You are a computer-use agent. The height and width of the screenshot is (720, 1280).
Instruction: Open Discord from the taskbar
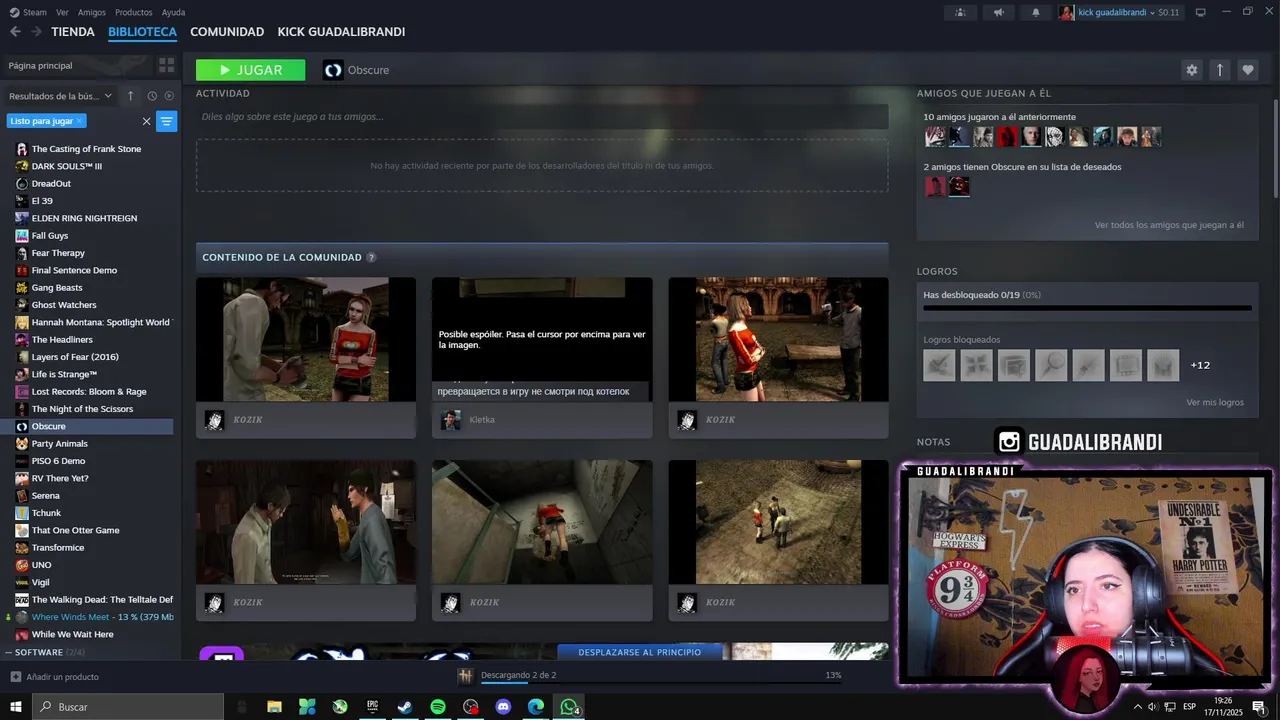(x=503, y=707)
